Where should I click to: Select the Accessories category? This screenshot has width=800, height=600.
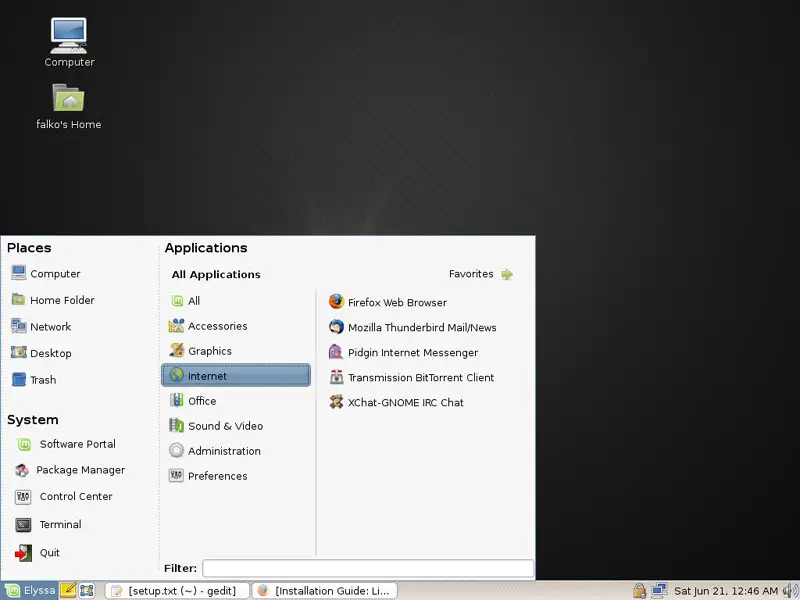tap(236, 326)
